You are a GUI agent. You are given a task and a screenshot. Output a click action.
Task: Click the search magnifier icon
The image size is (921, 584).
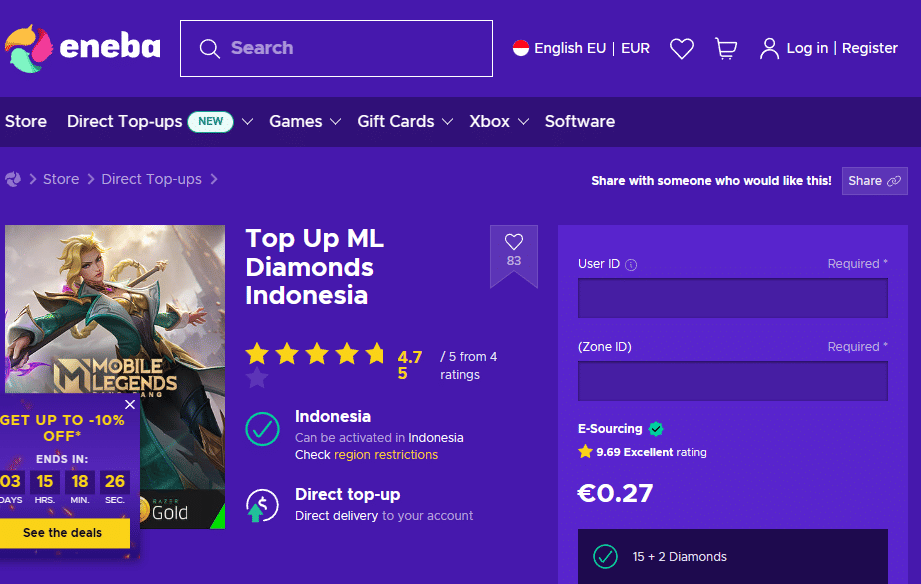pos(209,48)
